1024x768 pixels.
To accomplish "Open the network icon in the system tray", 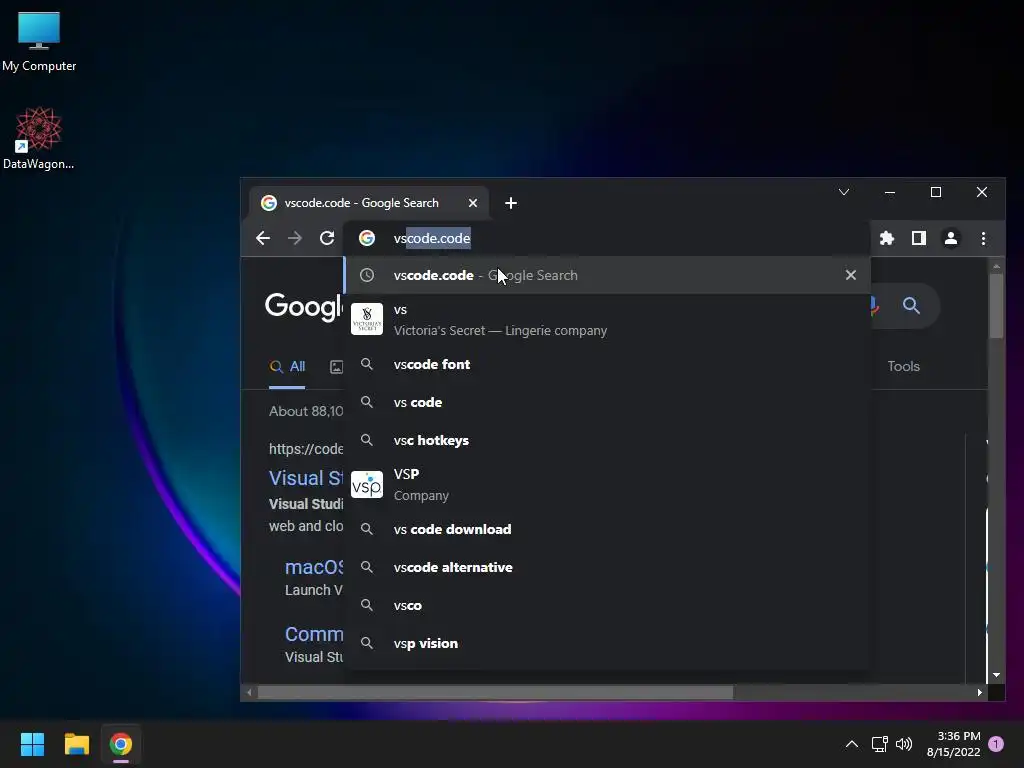I will pos(879,744).
